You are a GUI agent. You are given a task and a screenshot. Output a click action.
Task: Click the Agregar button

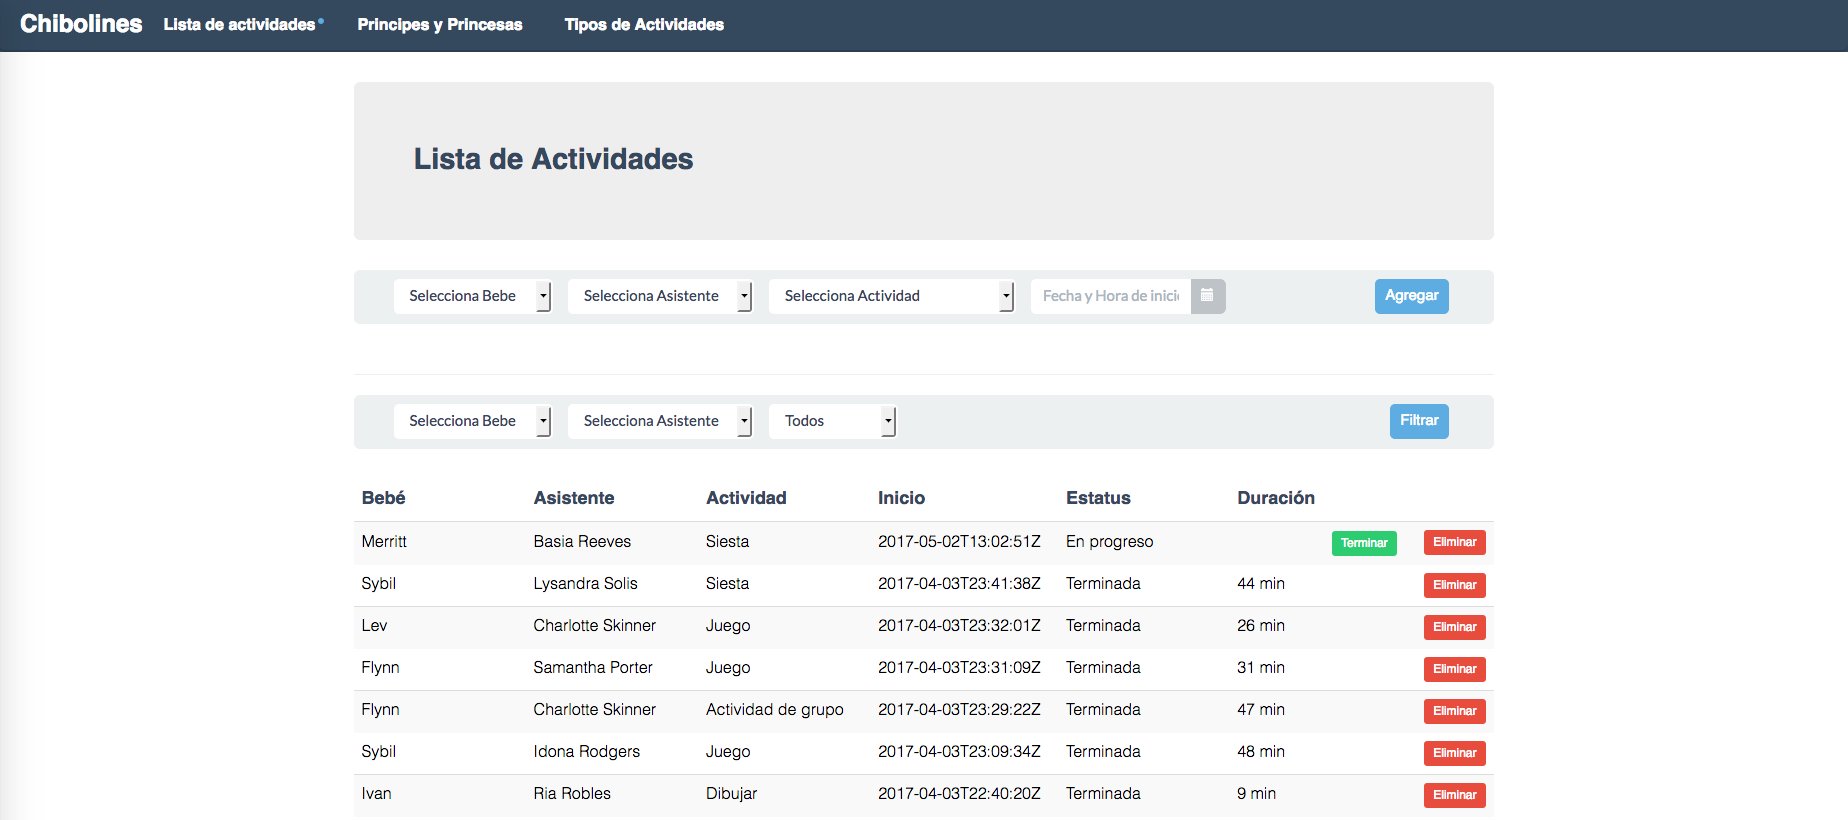click(x=1412, y=296)
